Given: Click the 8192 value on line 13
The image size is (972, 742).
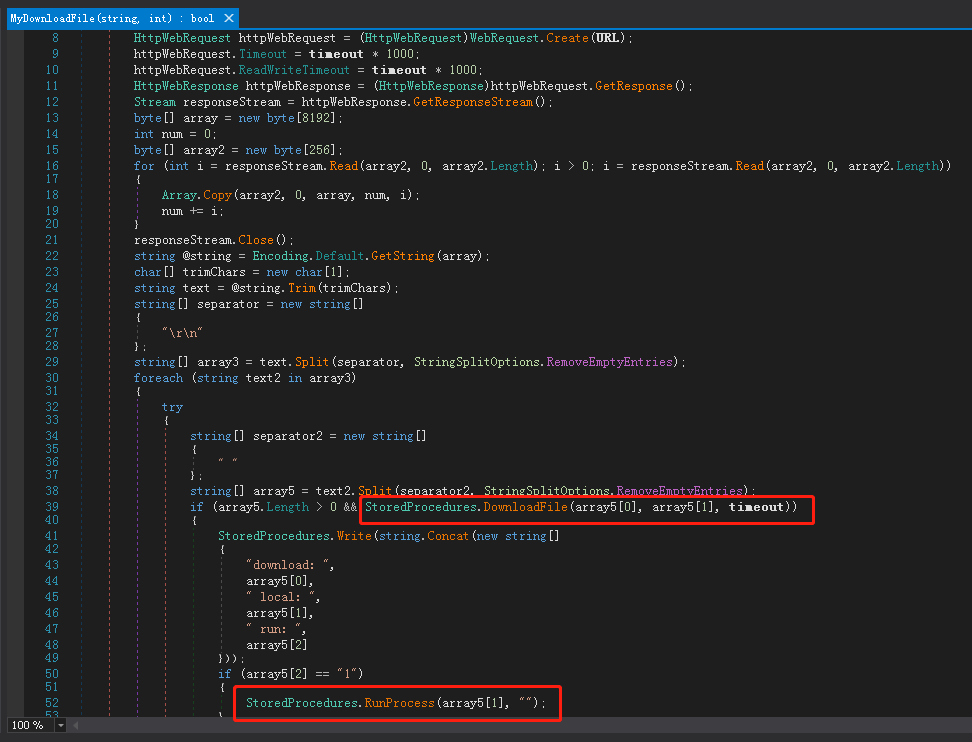Looking at the screenshot, I should tap(316, 118).
